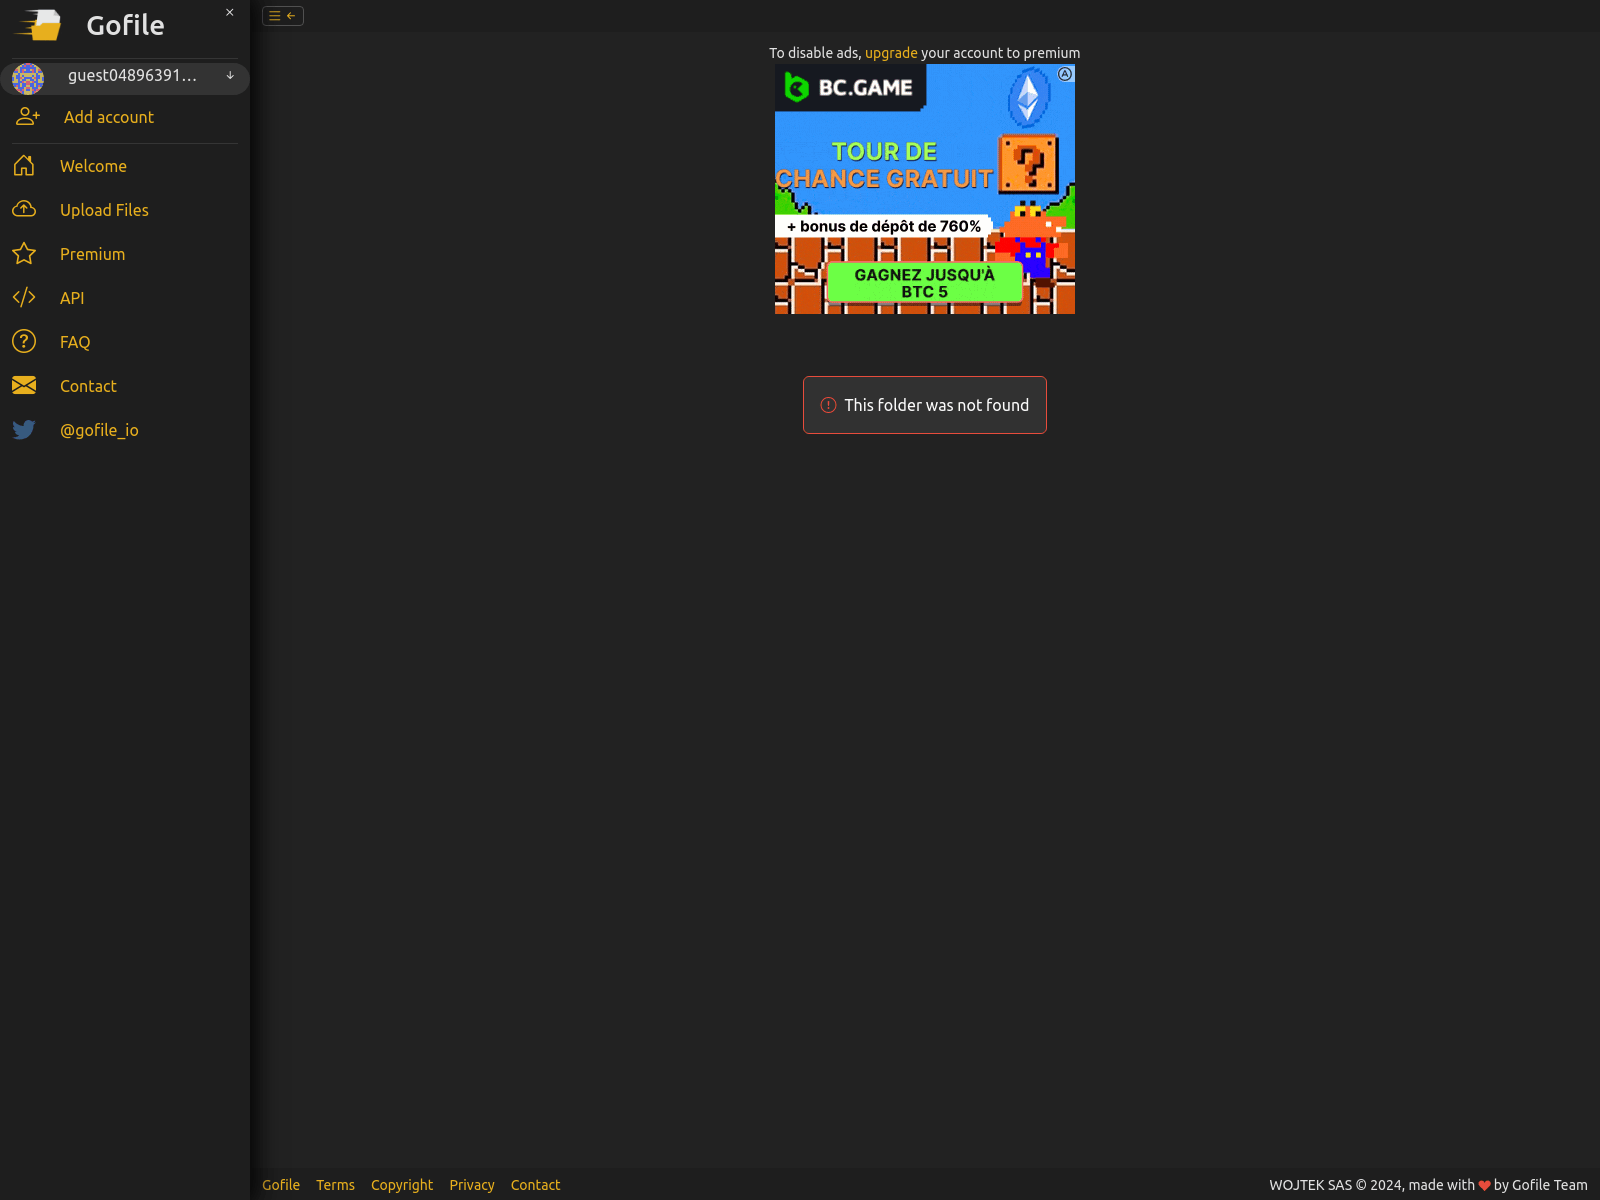The height and width of the screenshot is (1200, 1600).
Task: Open the FAQ menu item
Action: point(75,342)
